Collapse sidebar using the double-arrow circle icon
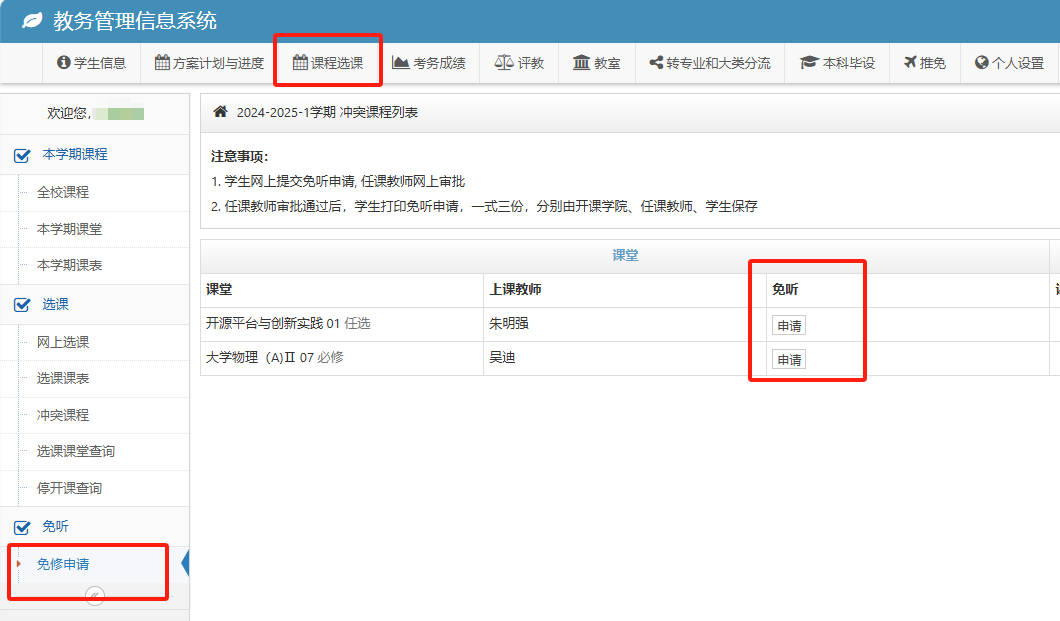The width and height of the screenshot is (1060, 621). pyautogui.click(x=94, y=596)
